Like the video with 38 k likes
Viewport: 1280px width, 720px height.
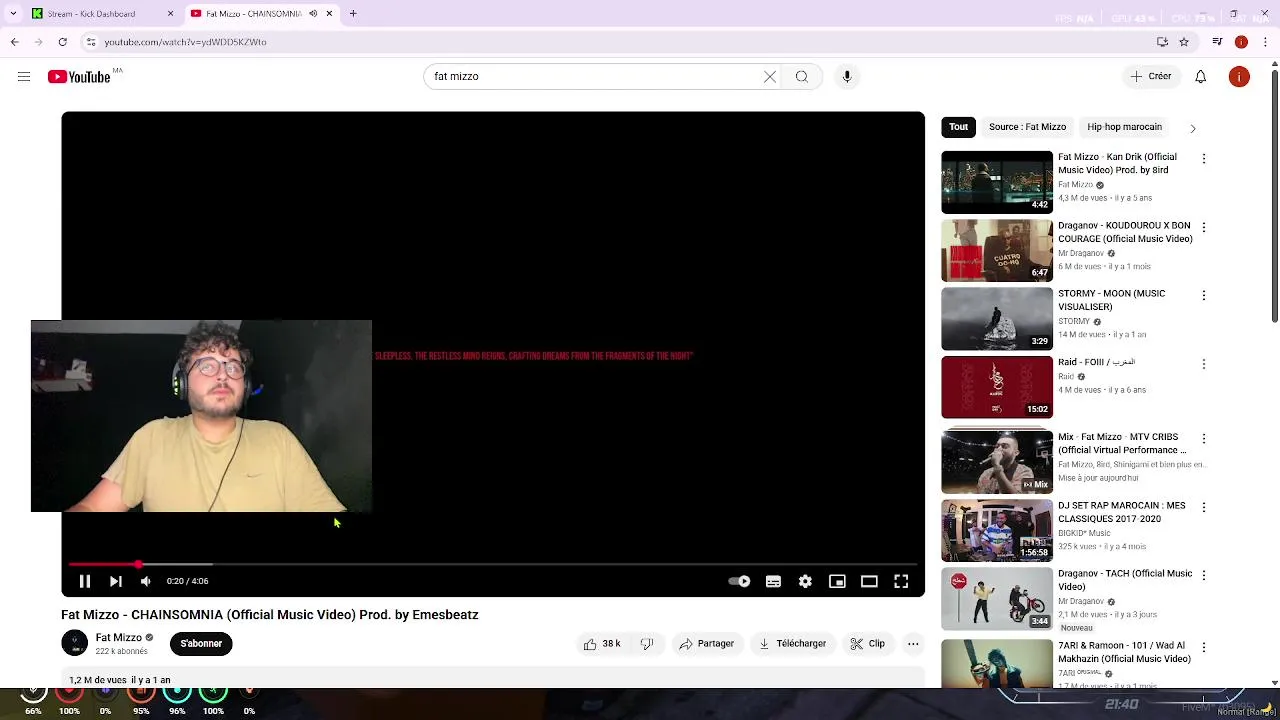coord(602,644)
